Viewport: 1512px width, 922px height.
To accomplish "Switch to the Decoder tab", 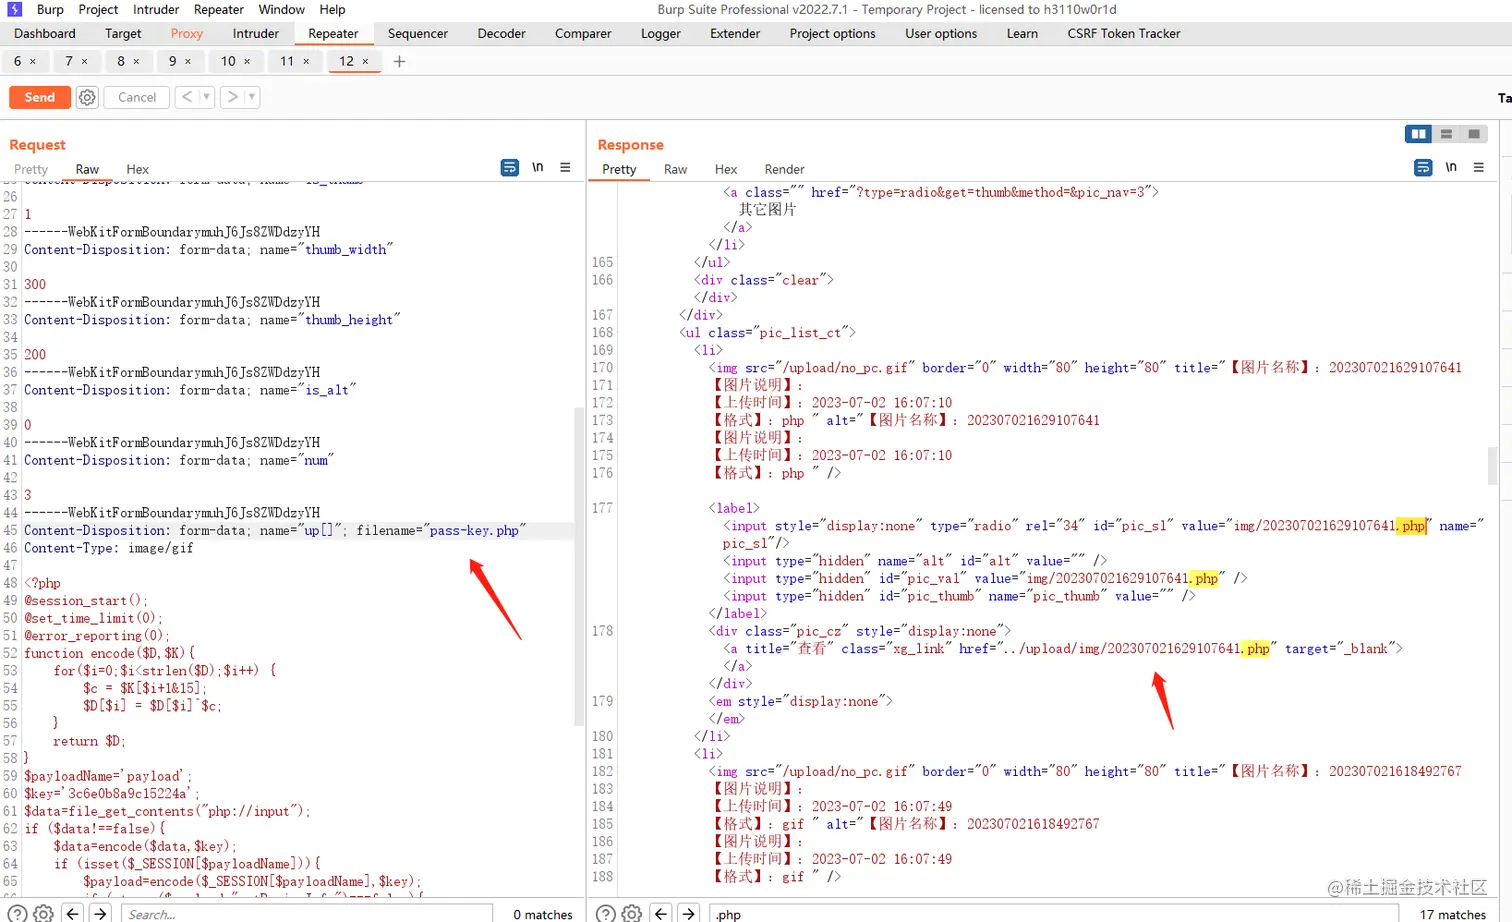I will (501, 33).
